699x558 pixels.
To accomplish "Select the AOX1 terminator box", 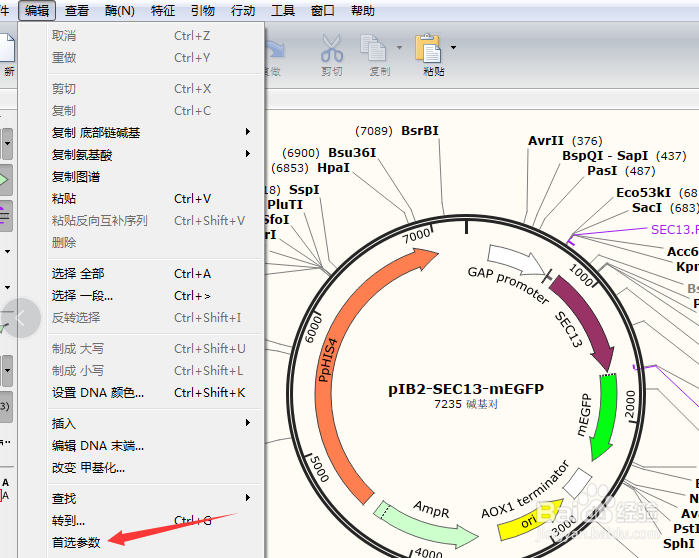I will click(x=578, y=483).
